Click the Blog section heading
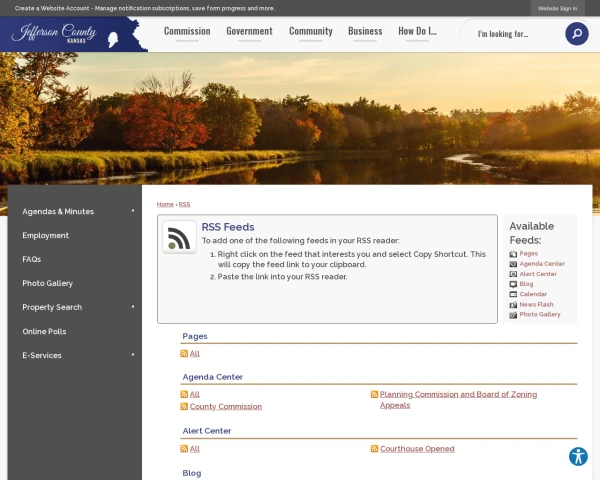The height and width of the screenshot is (480, 600). tap(192, 473)
